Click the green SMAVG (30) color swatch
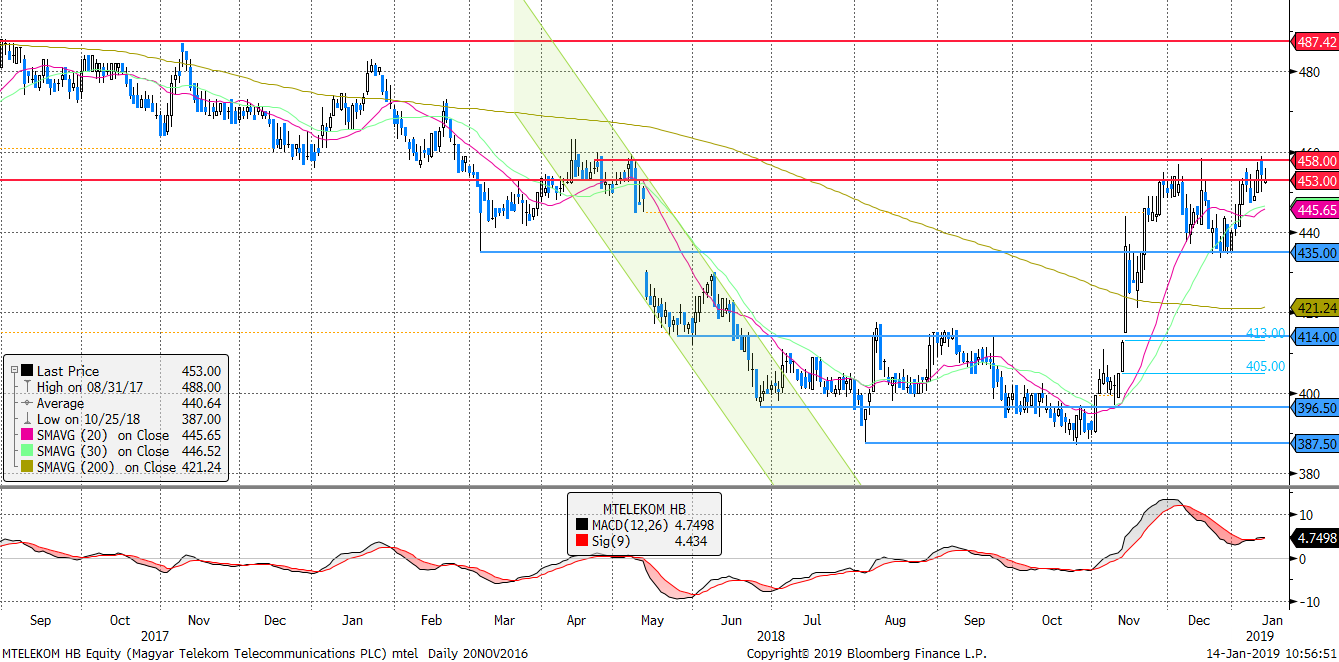Image resolution: width=1339 pixels, height=662 pixels. pos(27,451)
